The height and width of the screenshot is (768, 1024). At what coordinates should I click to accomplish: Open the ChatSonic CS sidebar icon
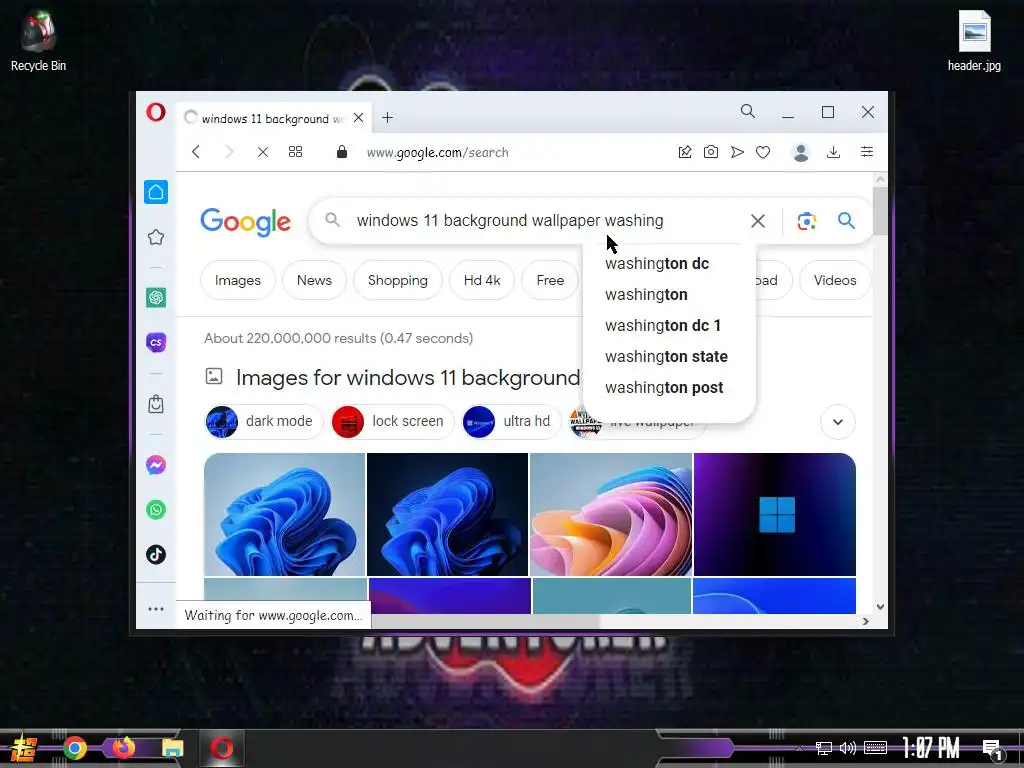pos(155,342)
